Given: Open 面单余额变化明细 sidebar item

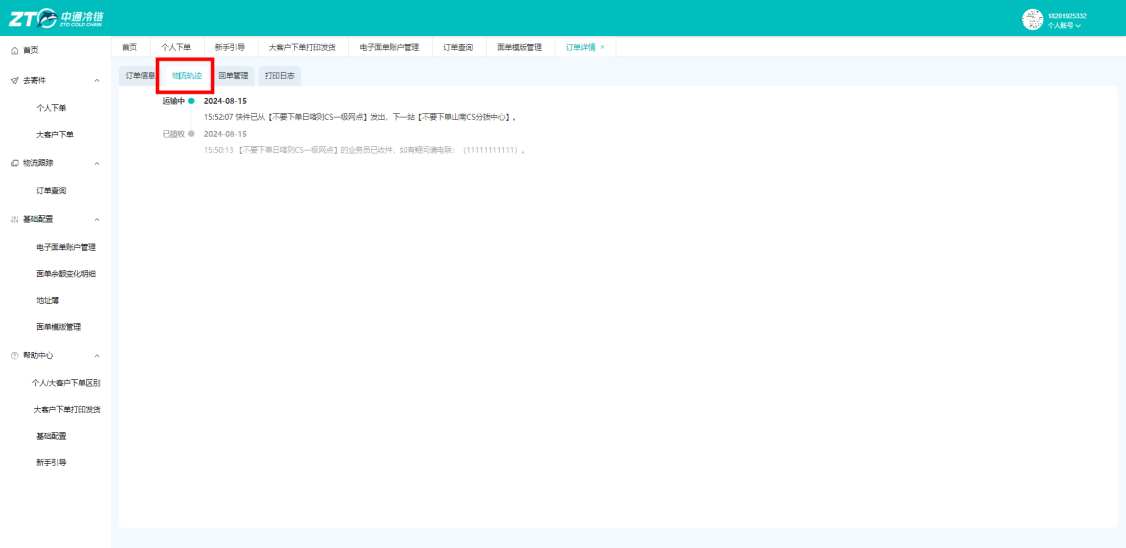Looking at the screenshot, I should pos(66,274).
